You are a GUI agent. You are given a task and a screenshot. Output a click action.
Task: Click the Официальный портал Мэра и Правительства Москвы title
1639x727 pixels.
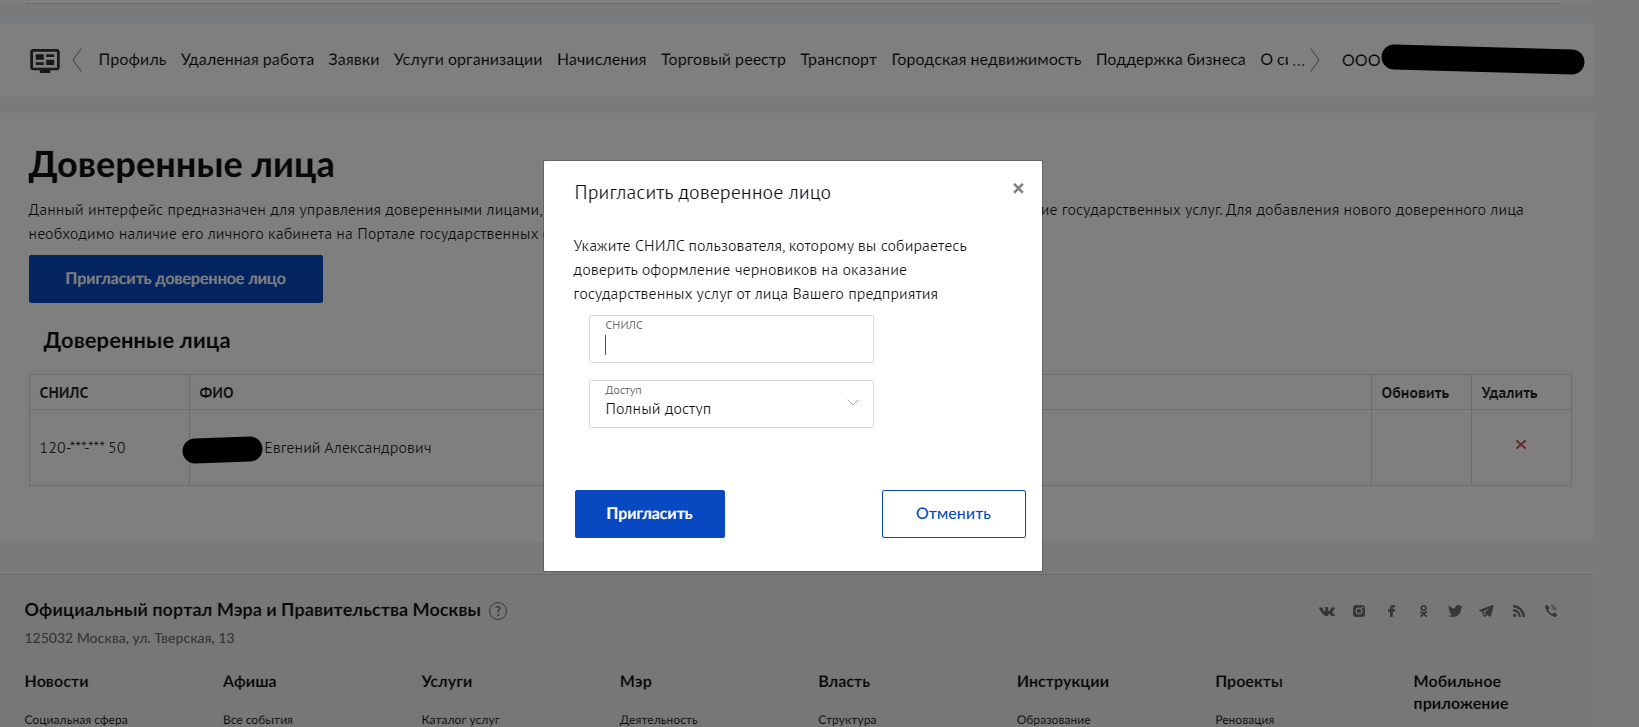click(253, 610)
